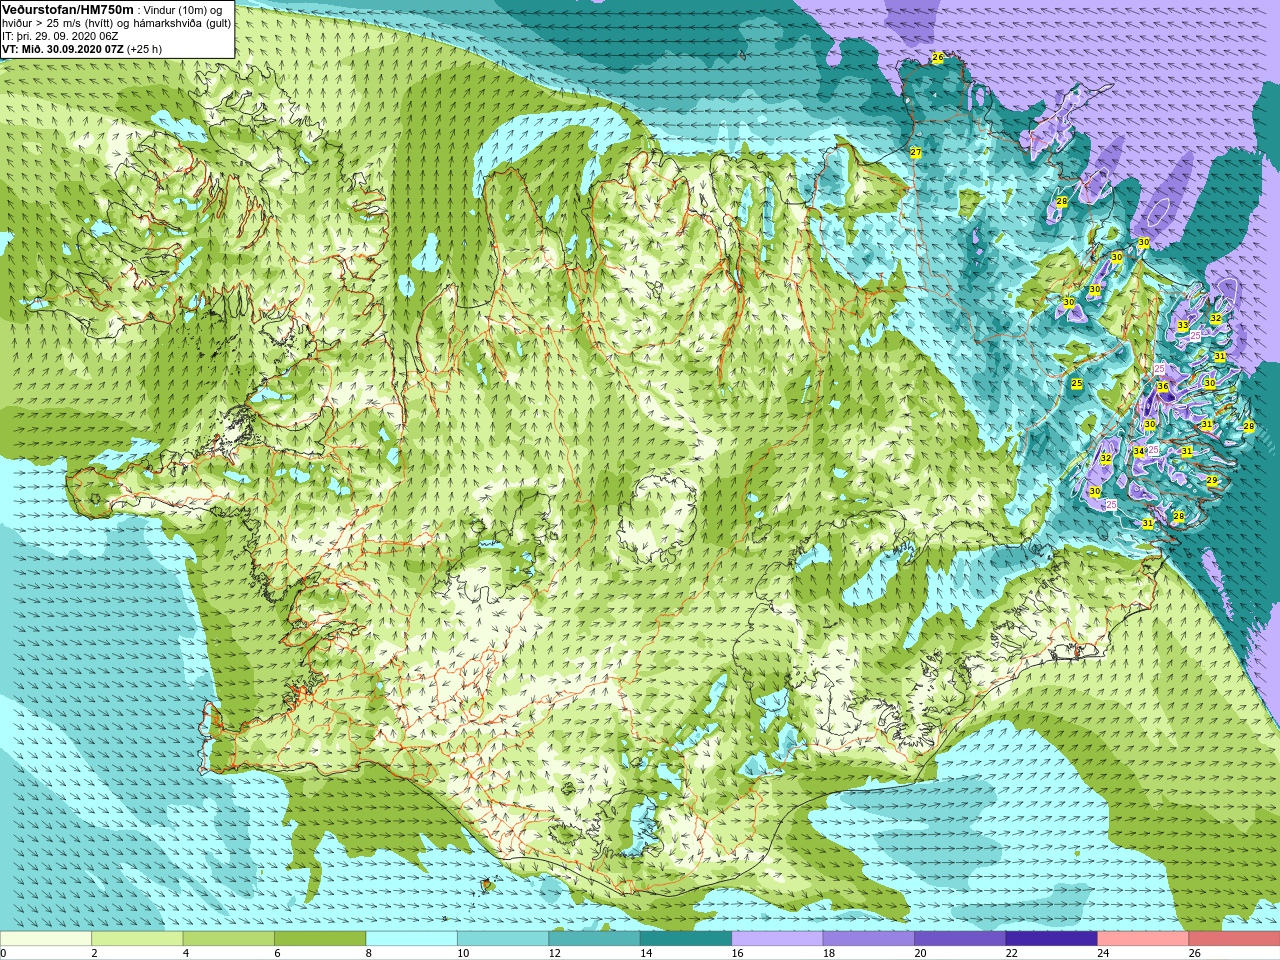Click the legend tick value '0'
Image resolution: width=1280 pixels, height=960 pixels.
point(4,953)
